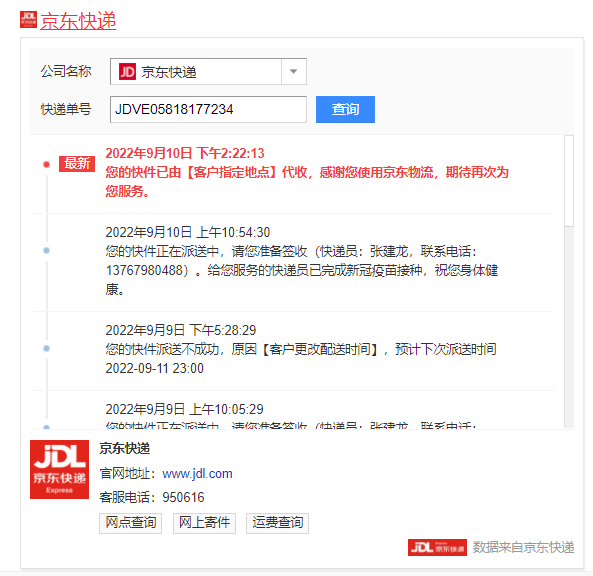Open the www.jdl.com website link
This screenshot has width=593, height=576.
tap(197, 474)
